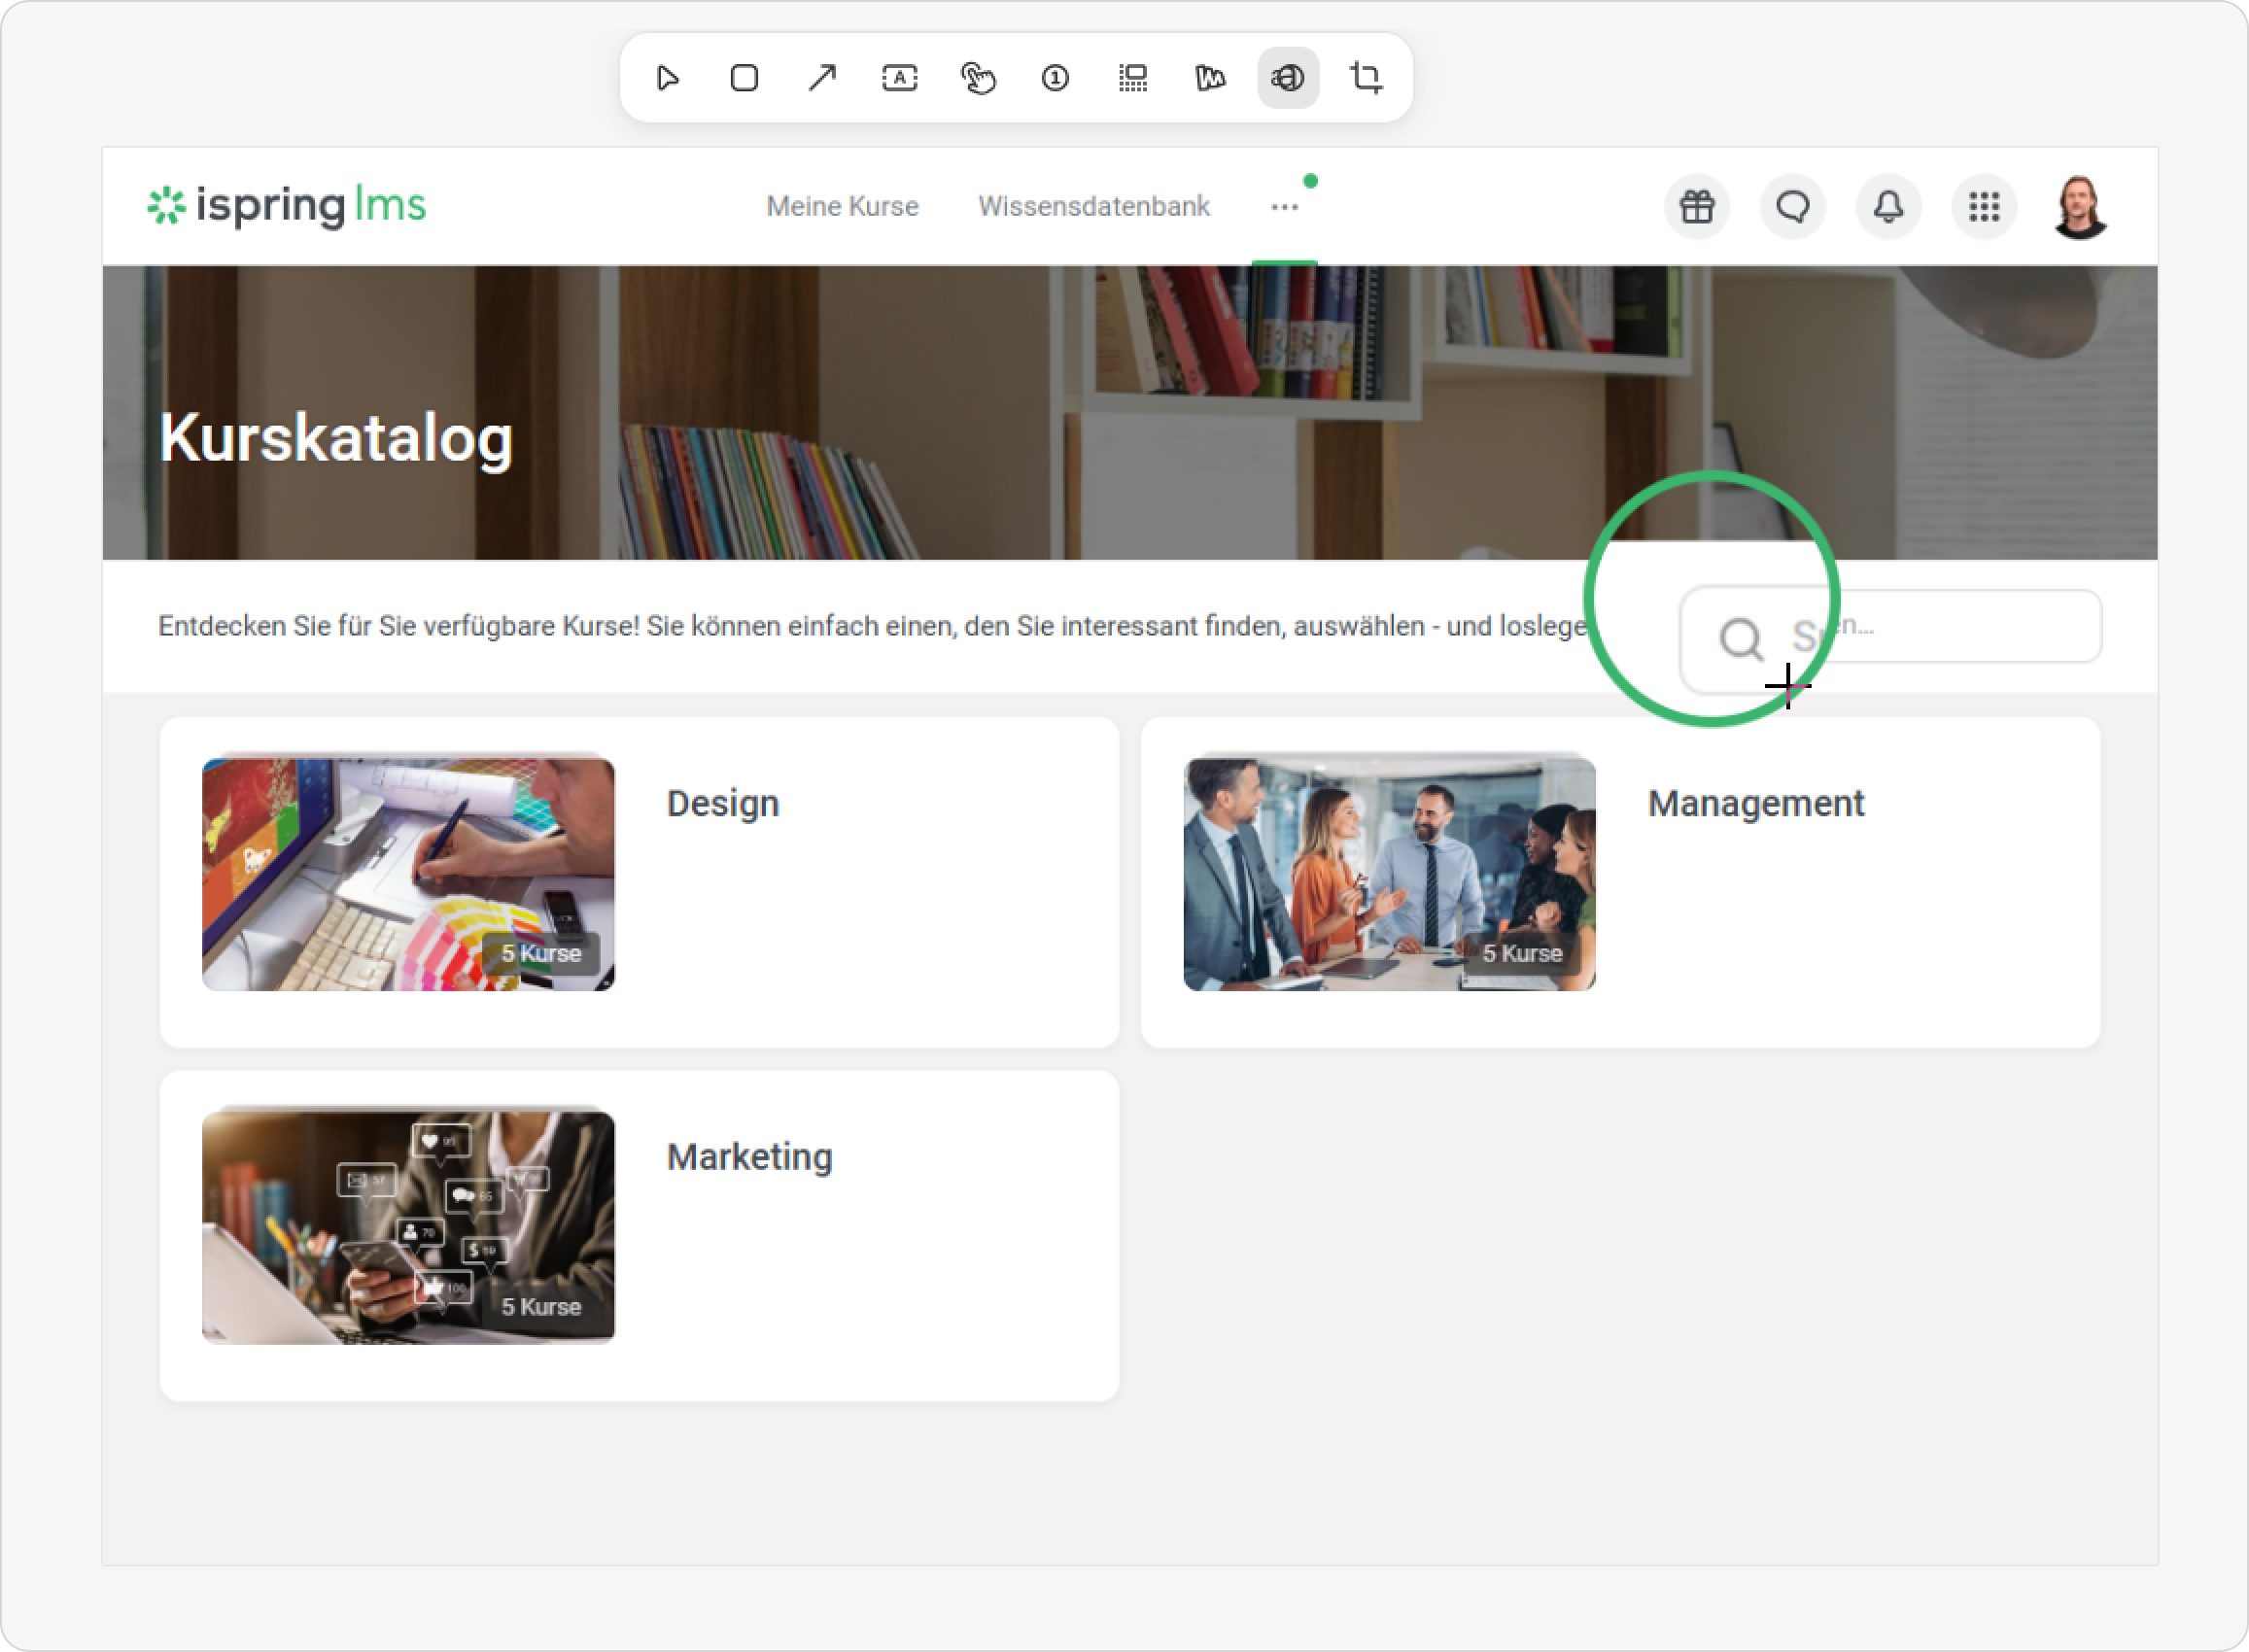This screenshot has width=2249, height=1652.
Task: Expand the three-dots more menu
Action: (1285, 207)
